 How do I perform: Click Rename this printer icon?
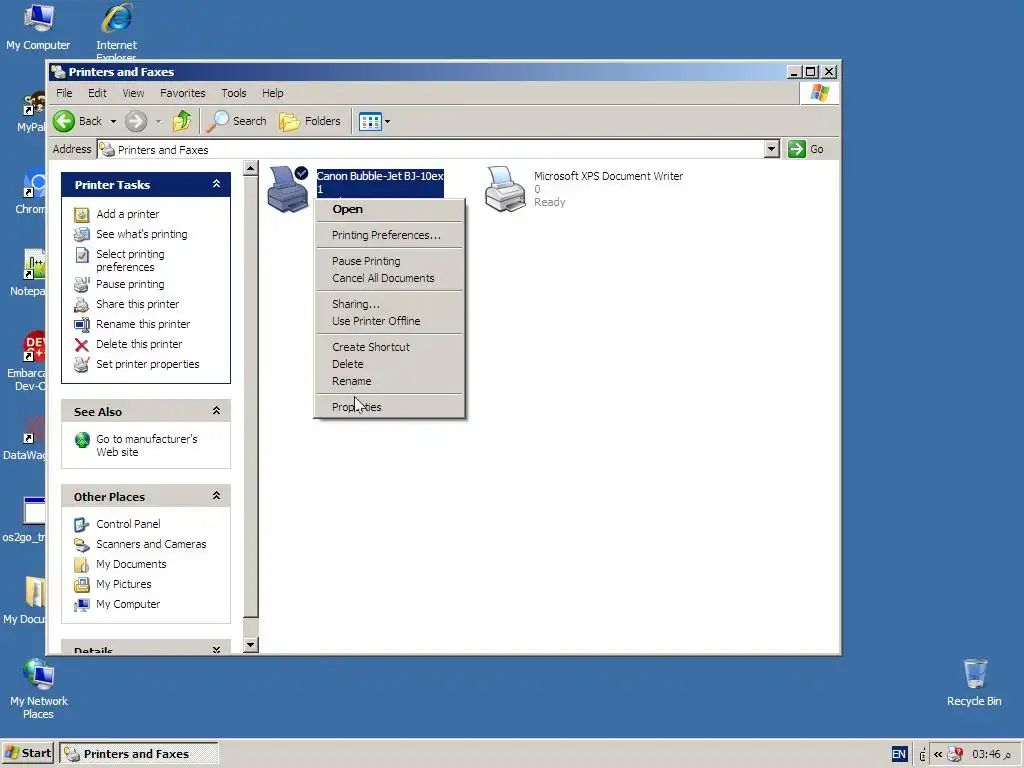point(82,325)
